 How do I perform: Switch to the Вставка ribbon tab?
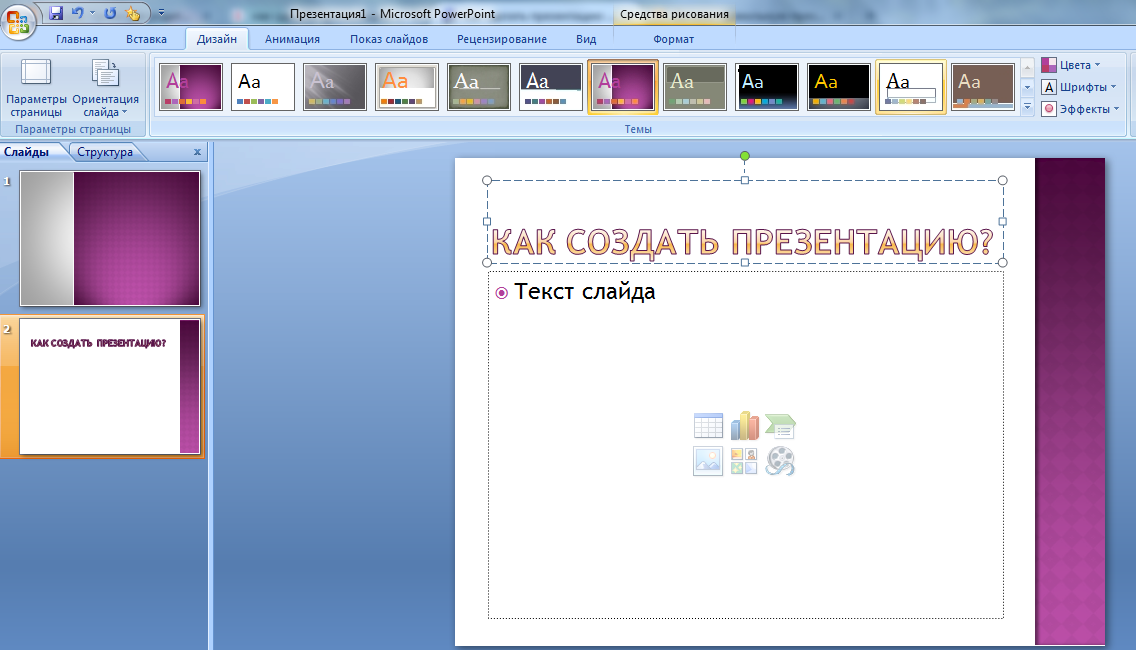147,39
